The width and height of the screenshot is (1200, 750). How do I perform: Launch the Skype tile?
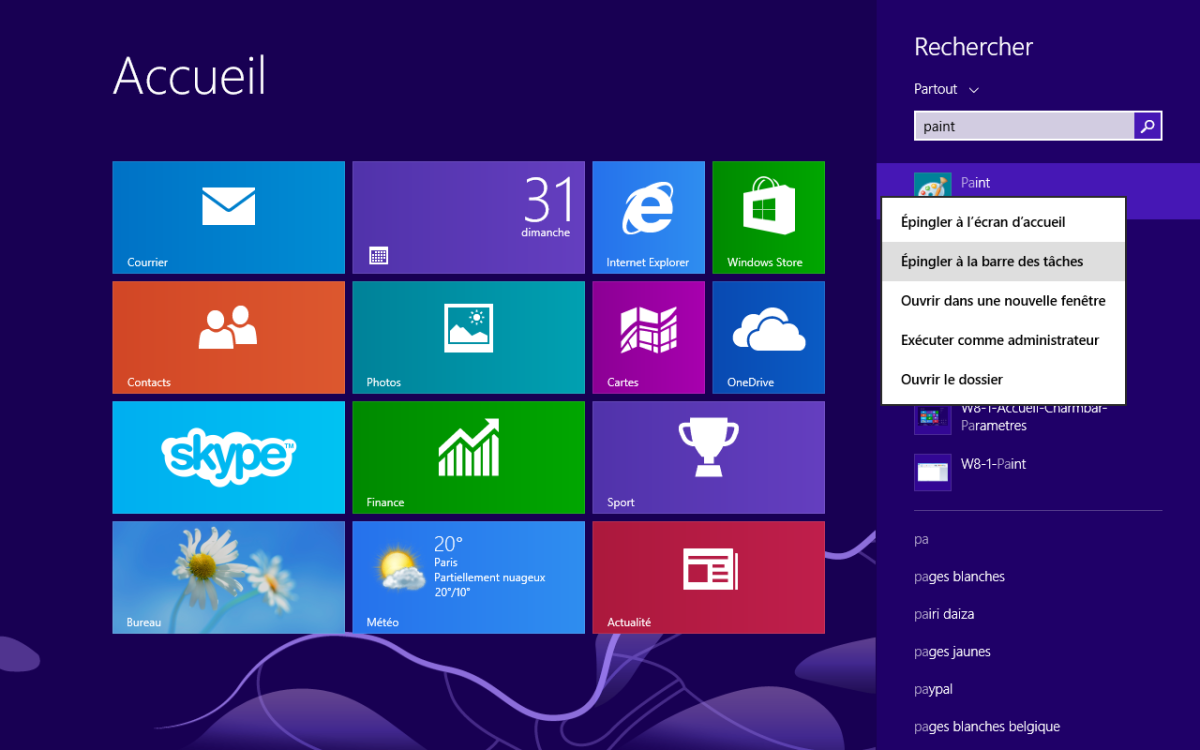tap(228, 457)
